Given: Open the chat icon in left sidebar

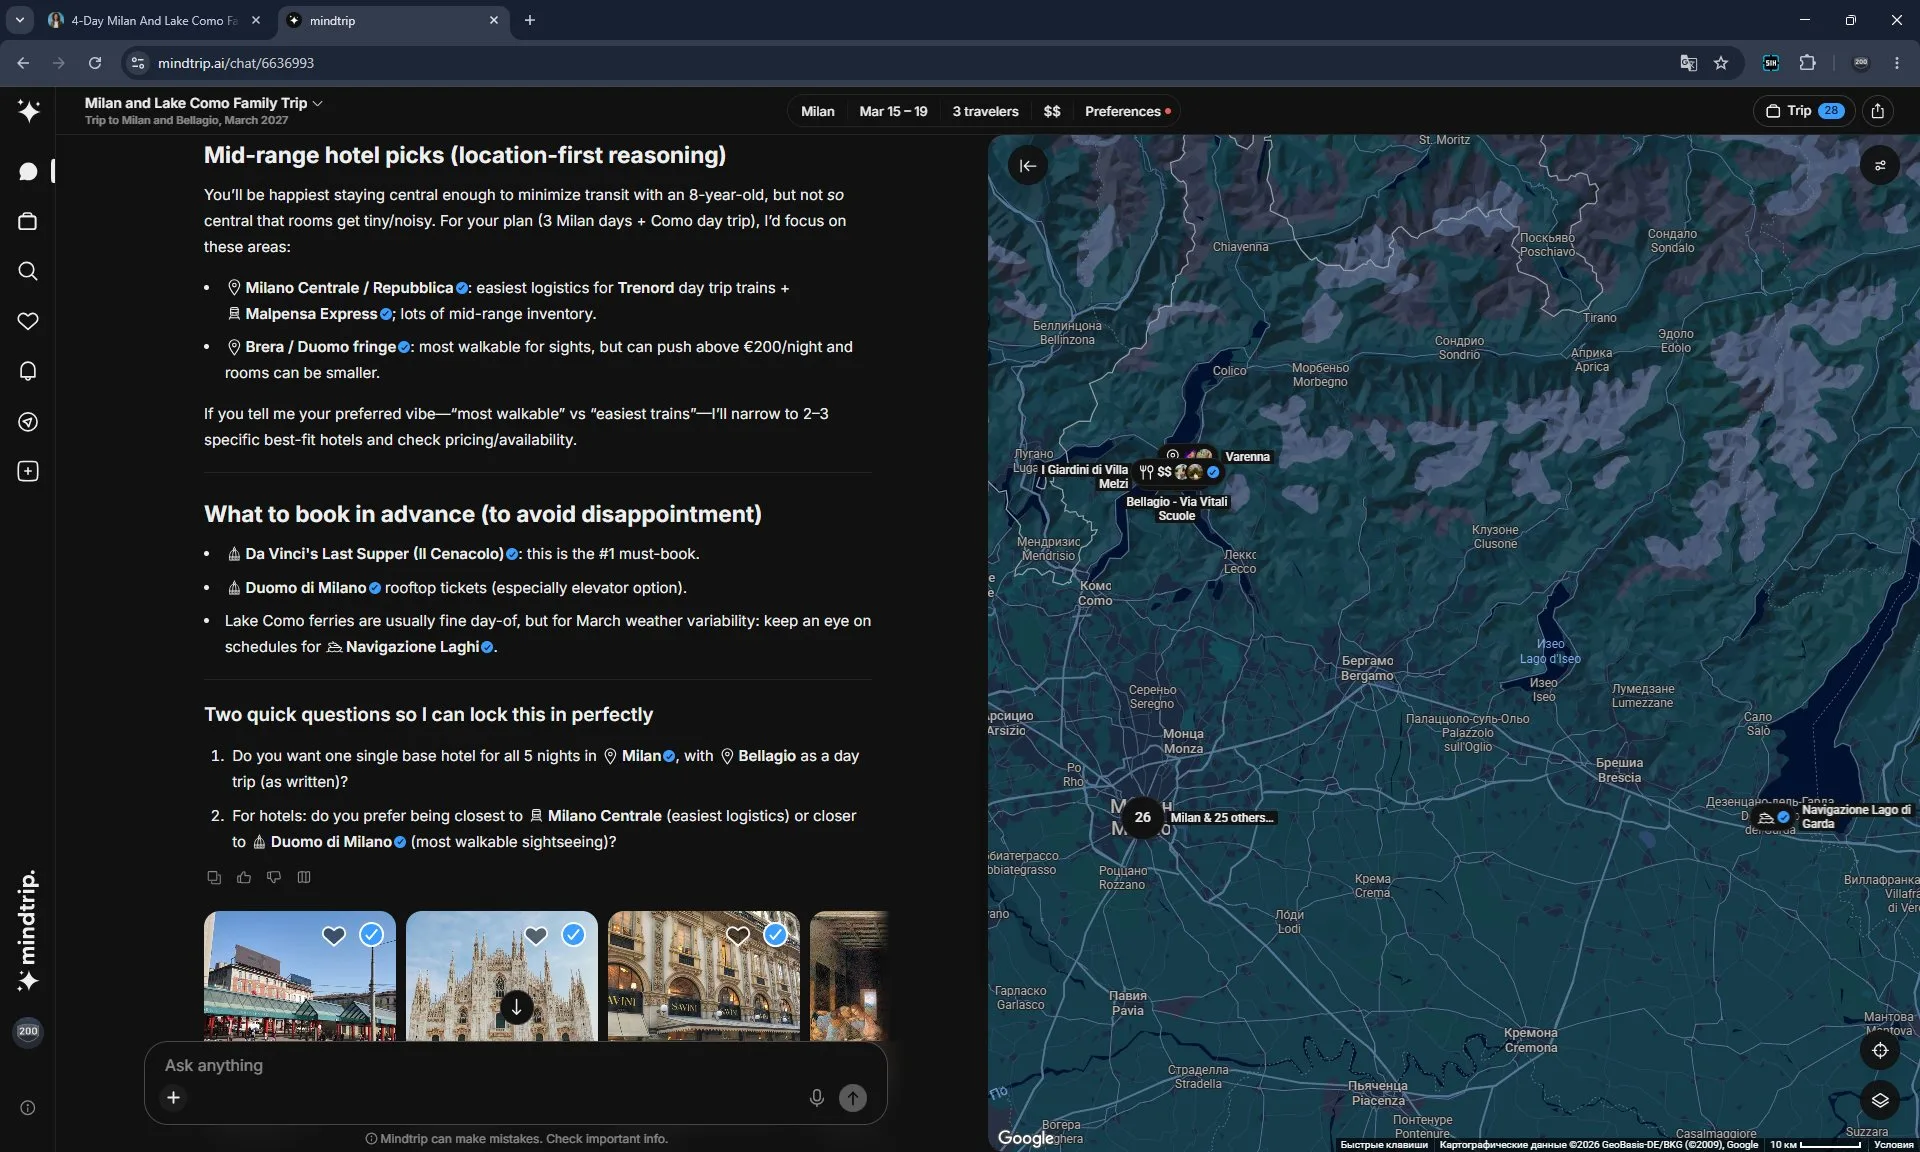Looking at the screenshot, I should point(28,171).
